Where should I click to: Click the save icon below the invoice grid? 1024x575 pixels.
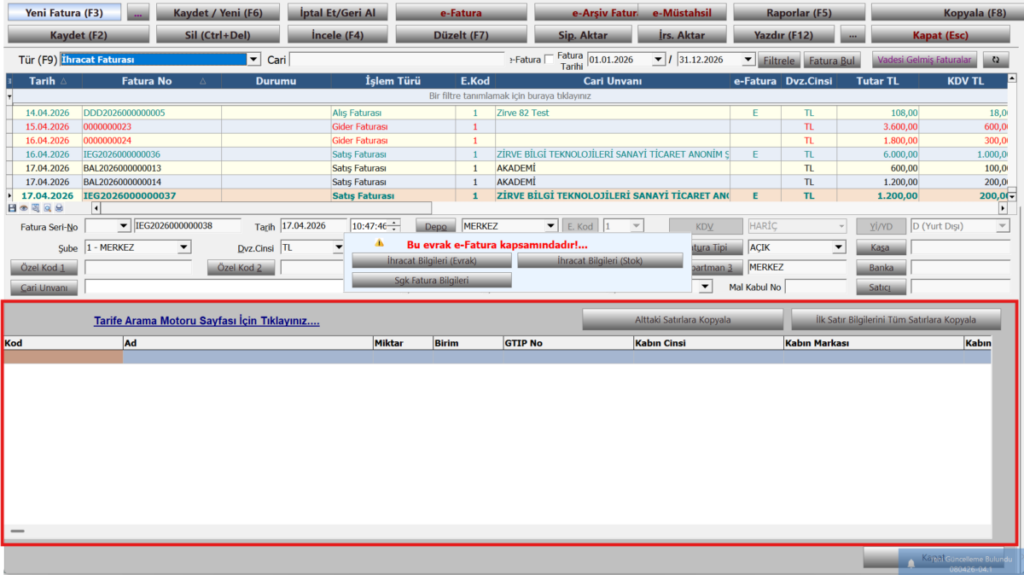click(12, 208)
